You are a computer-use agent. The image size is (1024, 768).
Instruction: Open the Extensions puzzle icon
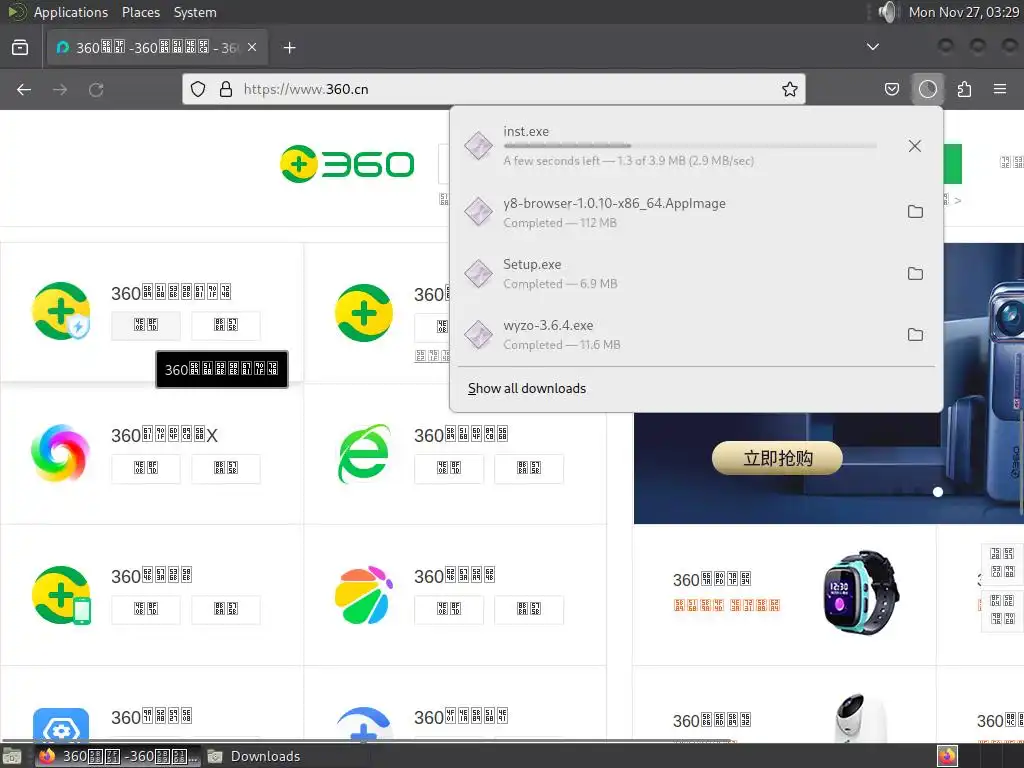click(x=964, y=89)
